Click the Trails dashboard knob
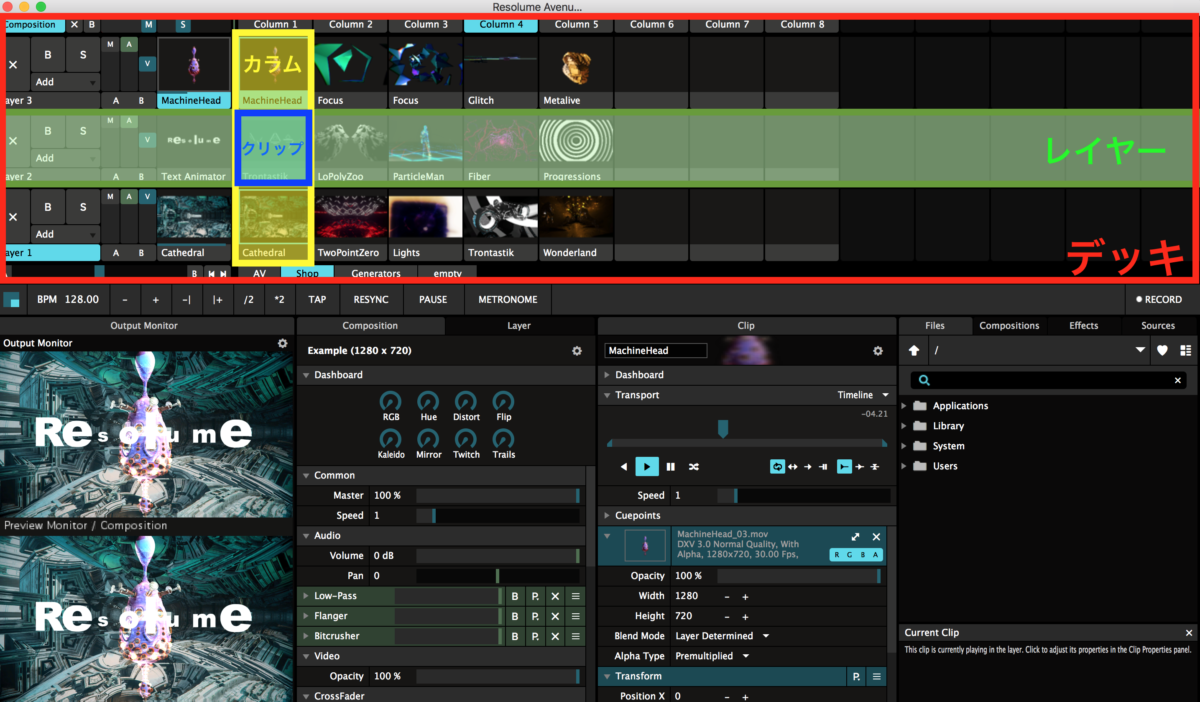 [504, 439]
